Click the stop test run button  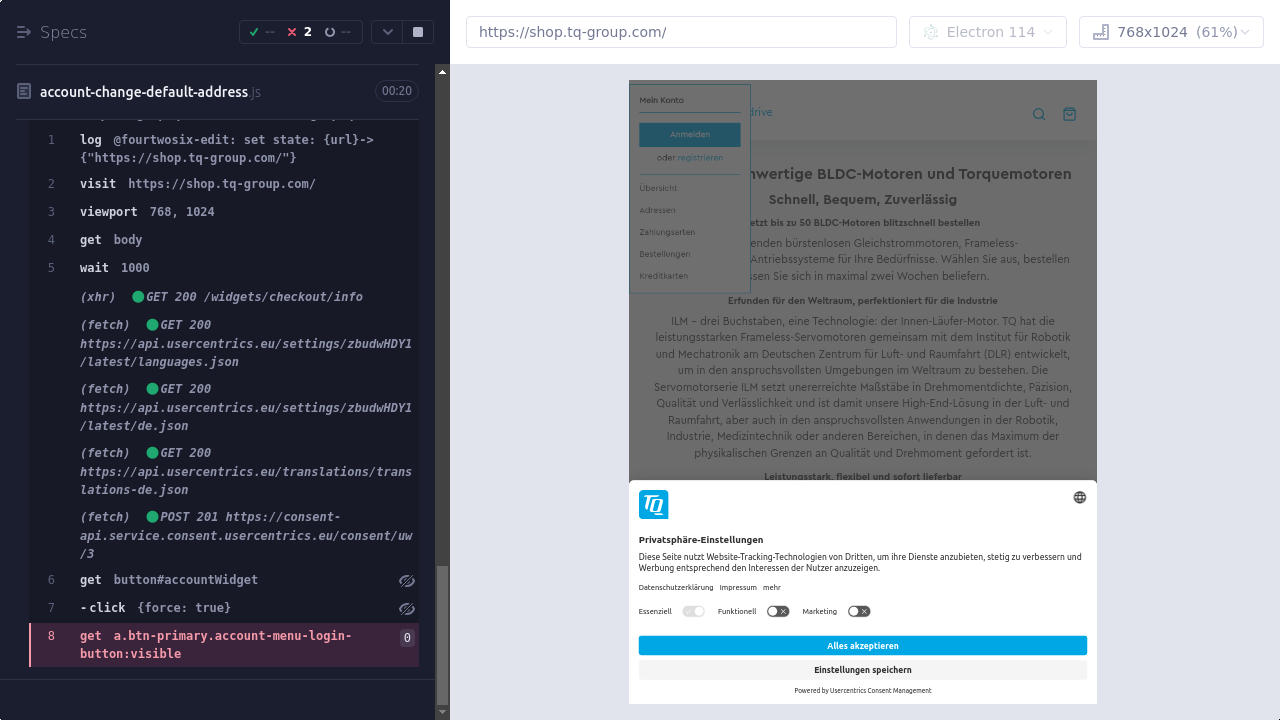[x=418, y=32]
